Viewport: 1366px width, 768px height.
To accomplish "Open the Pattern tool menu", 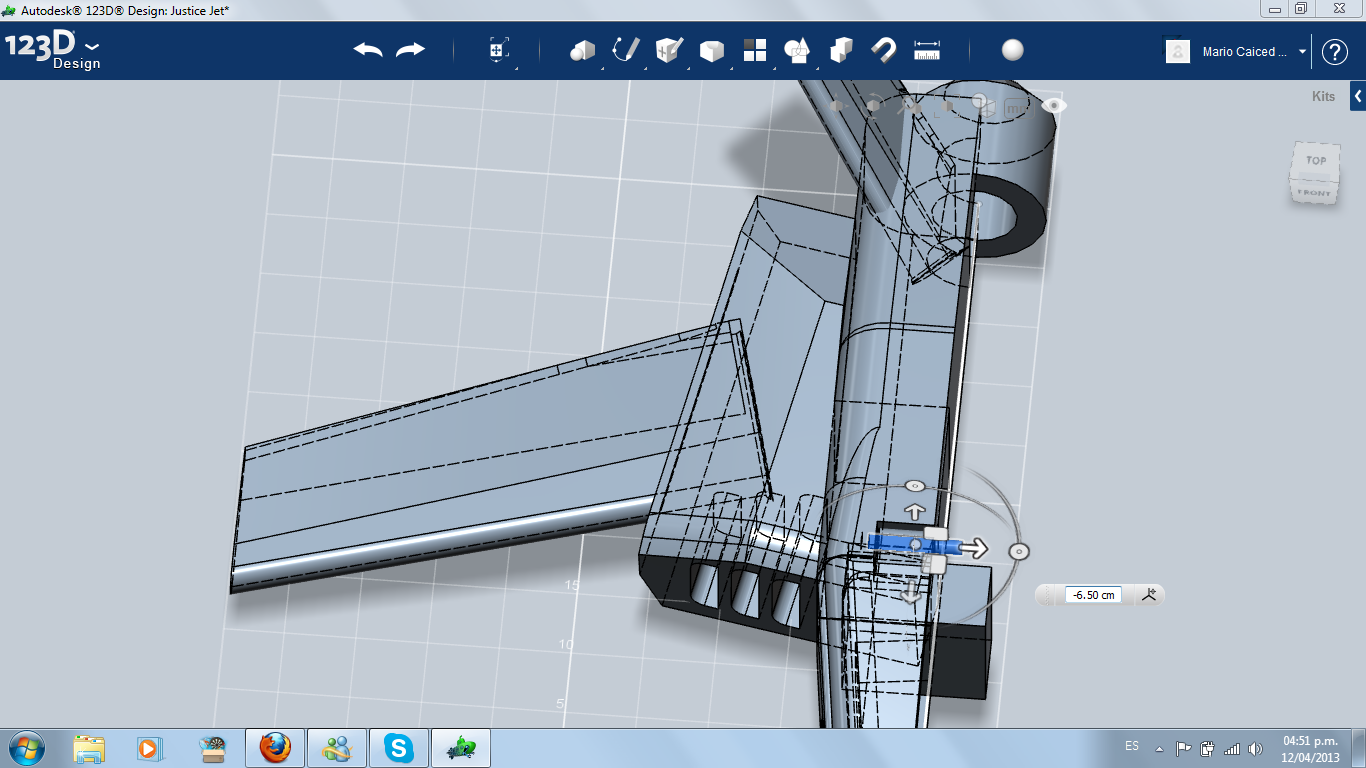I will tap(754, 50).
